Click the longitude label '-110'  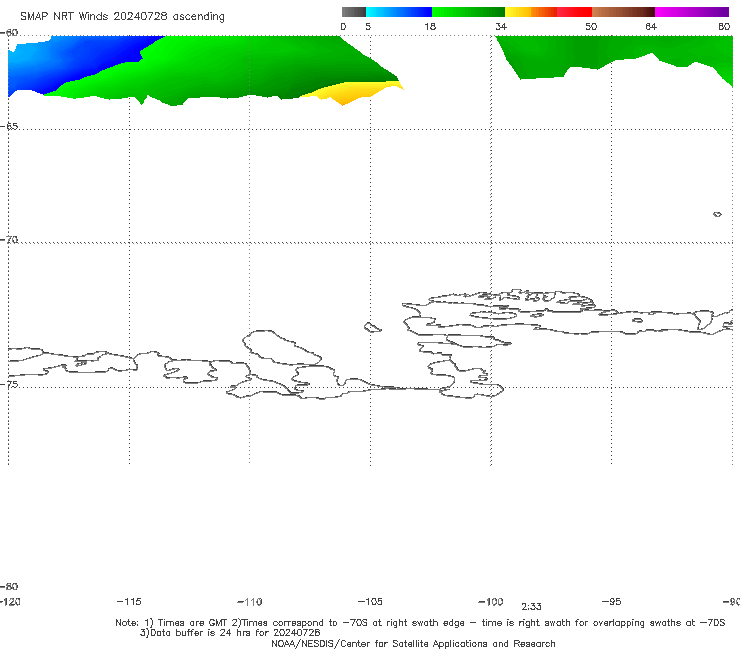pyautogui.click(x=250, y=602)
